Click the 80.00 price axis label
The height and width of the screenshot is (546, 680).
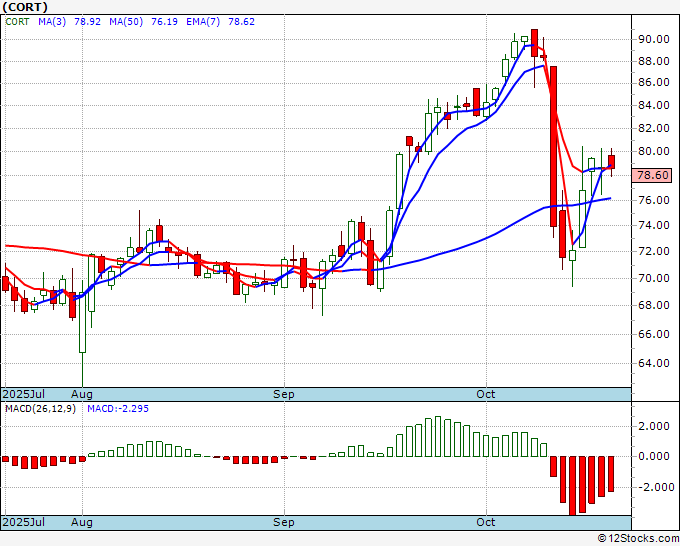[654, 151]
